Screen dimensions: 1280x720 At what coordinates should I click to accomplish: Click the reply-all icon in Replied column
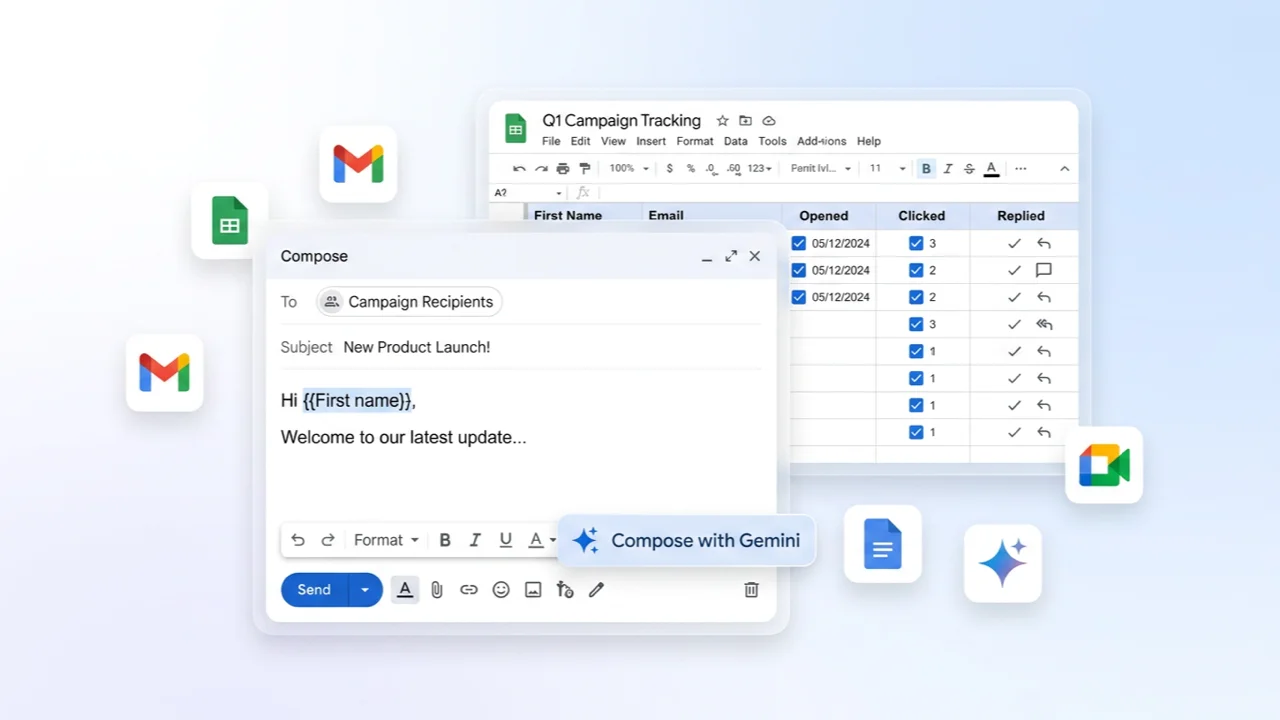(x=1044, y=324)
